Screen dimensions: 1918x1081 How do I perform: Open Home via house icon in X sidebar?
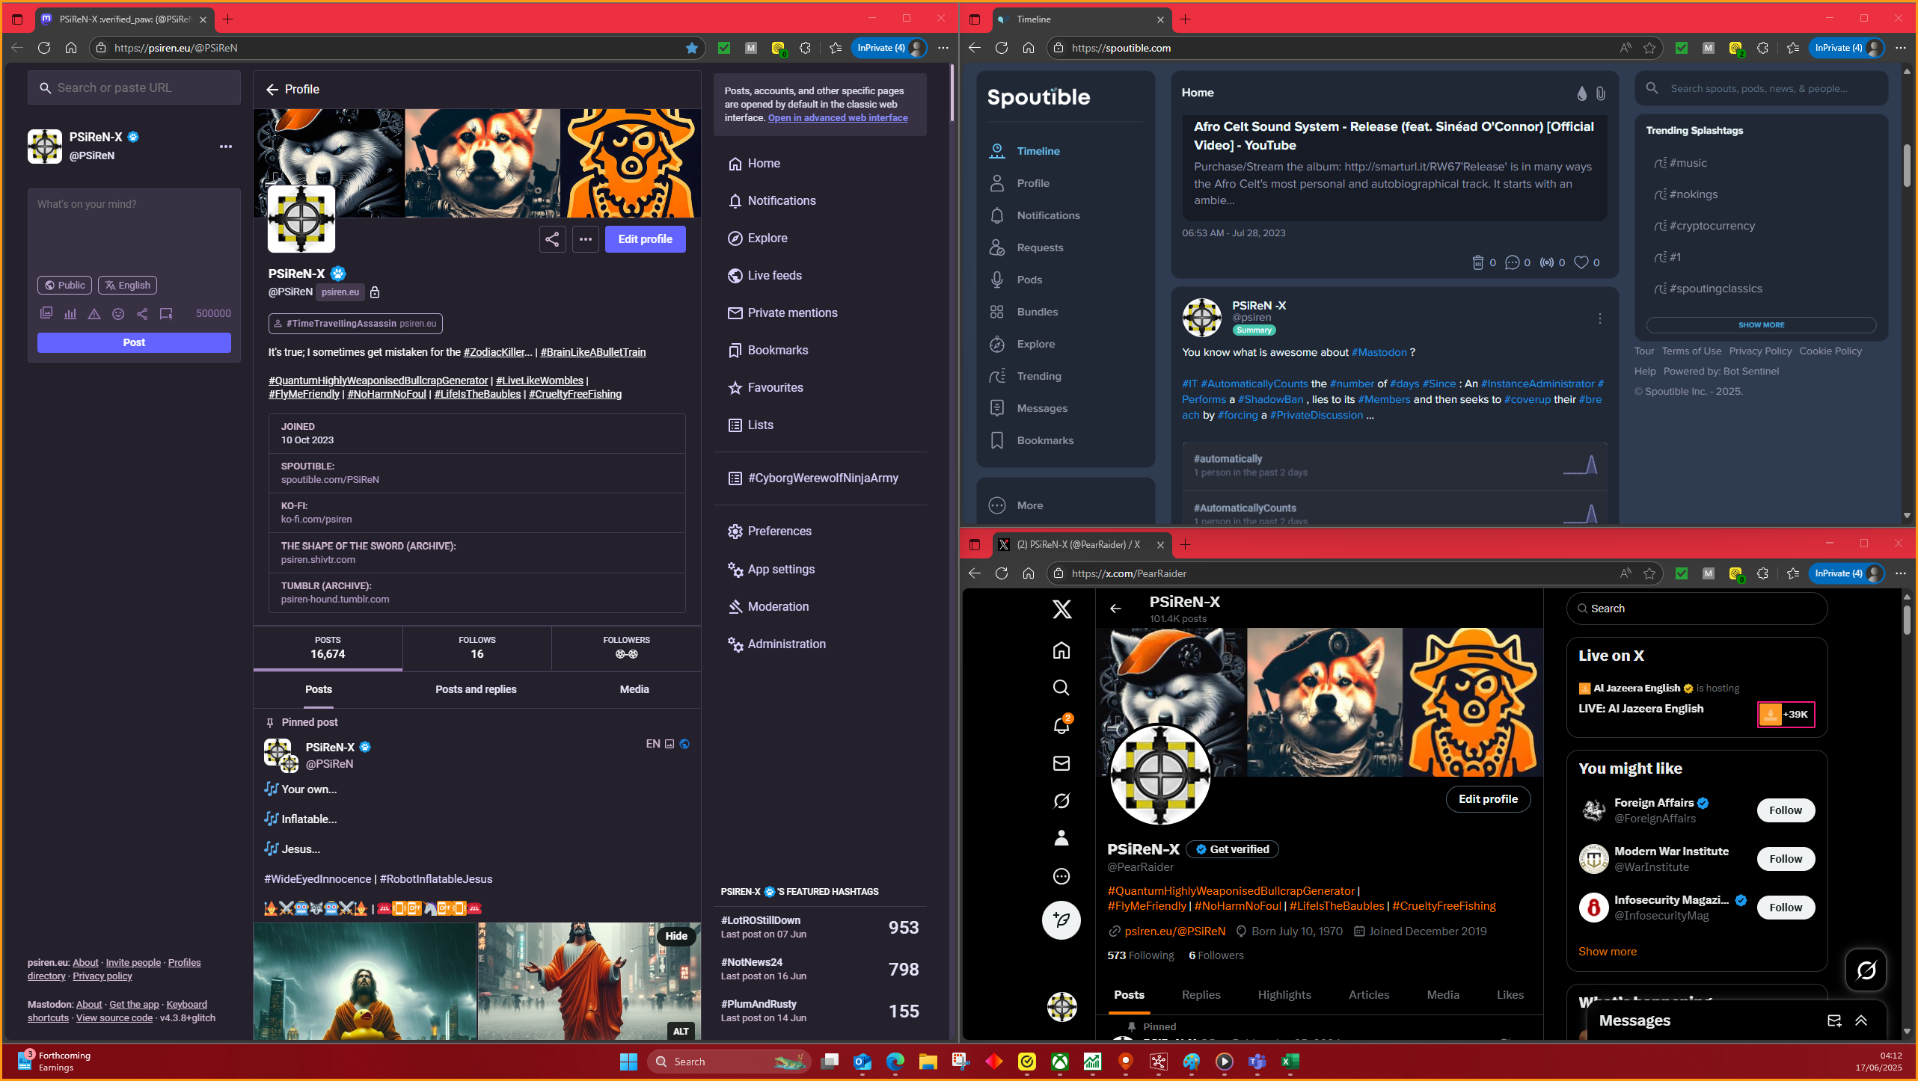[x=1062, y=651]
